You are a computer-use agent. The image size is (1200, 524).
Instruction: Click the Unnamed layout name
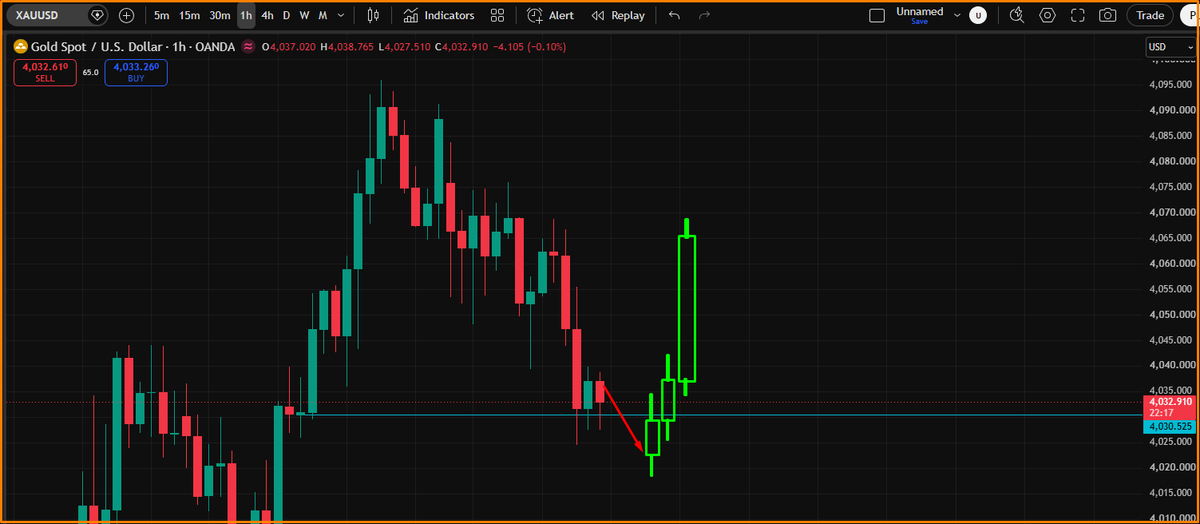tap(919, 11)
